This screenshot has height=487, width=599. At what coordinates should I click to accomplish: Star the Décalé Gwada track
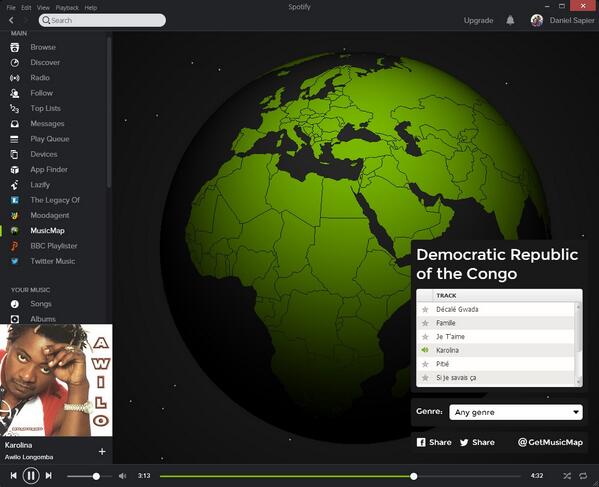[425, 309]
